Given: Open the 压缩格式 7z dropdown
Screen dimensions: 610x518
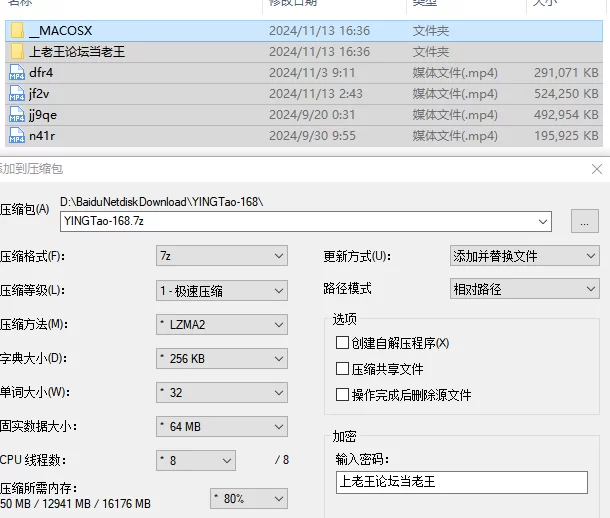Looking at the screenshot, I should pos(222,256).
